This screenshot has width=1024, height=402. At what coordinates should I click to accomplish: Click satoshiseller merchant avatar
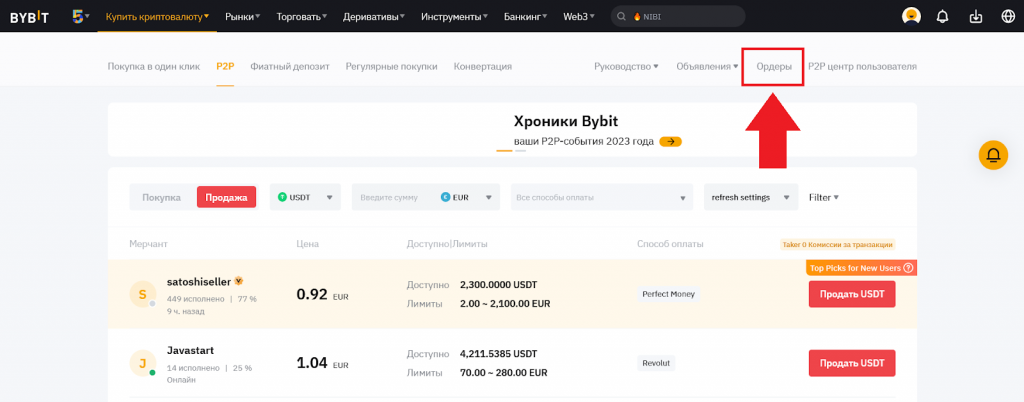[142, 294]
